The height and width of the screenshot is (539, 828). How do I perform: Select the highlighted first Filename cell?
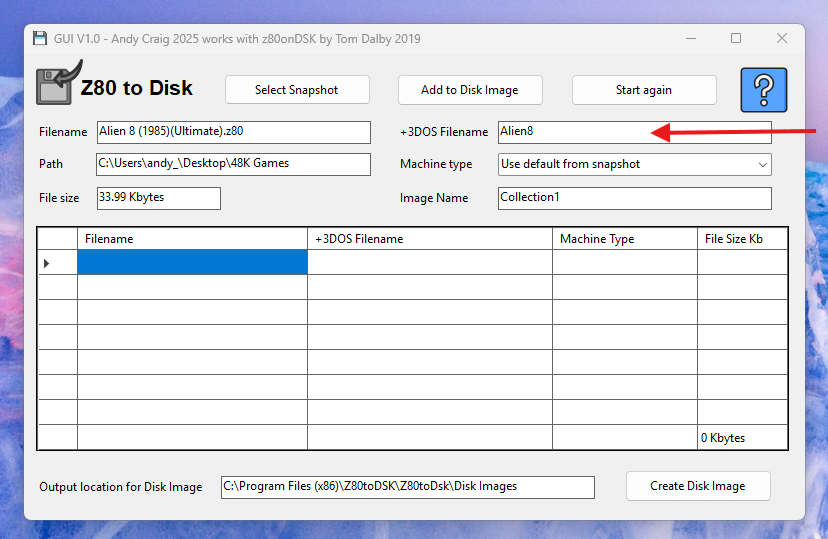(192, 262)
